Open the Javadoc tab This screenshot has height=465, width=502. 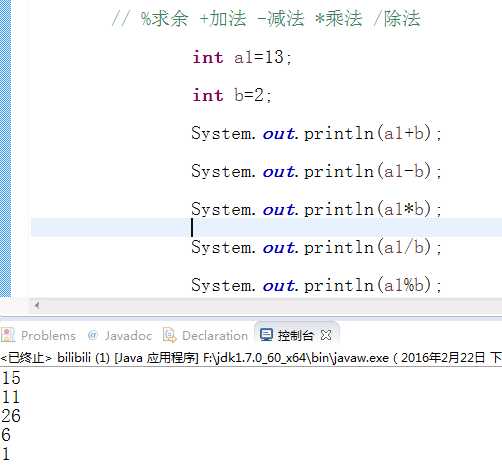click(x=120, y=335)
